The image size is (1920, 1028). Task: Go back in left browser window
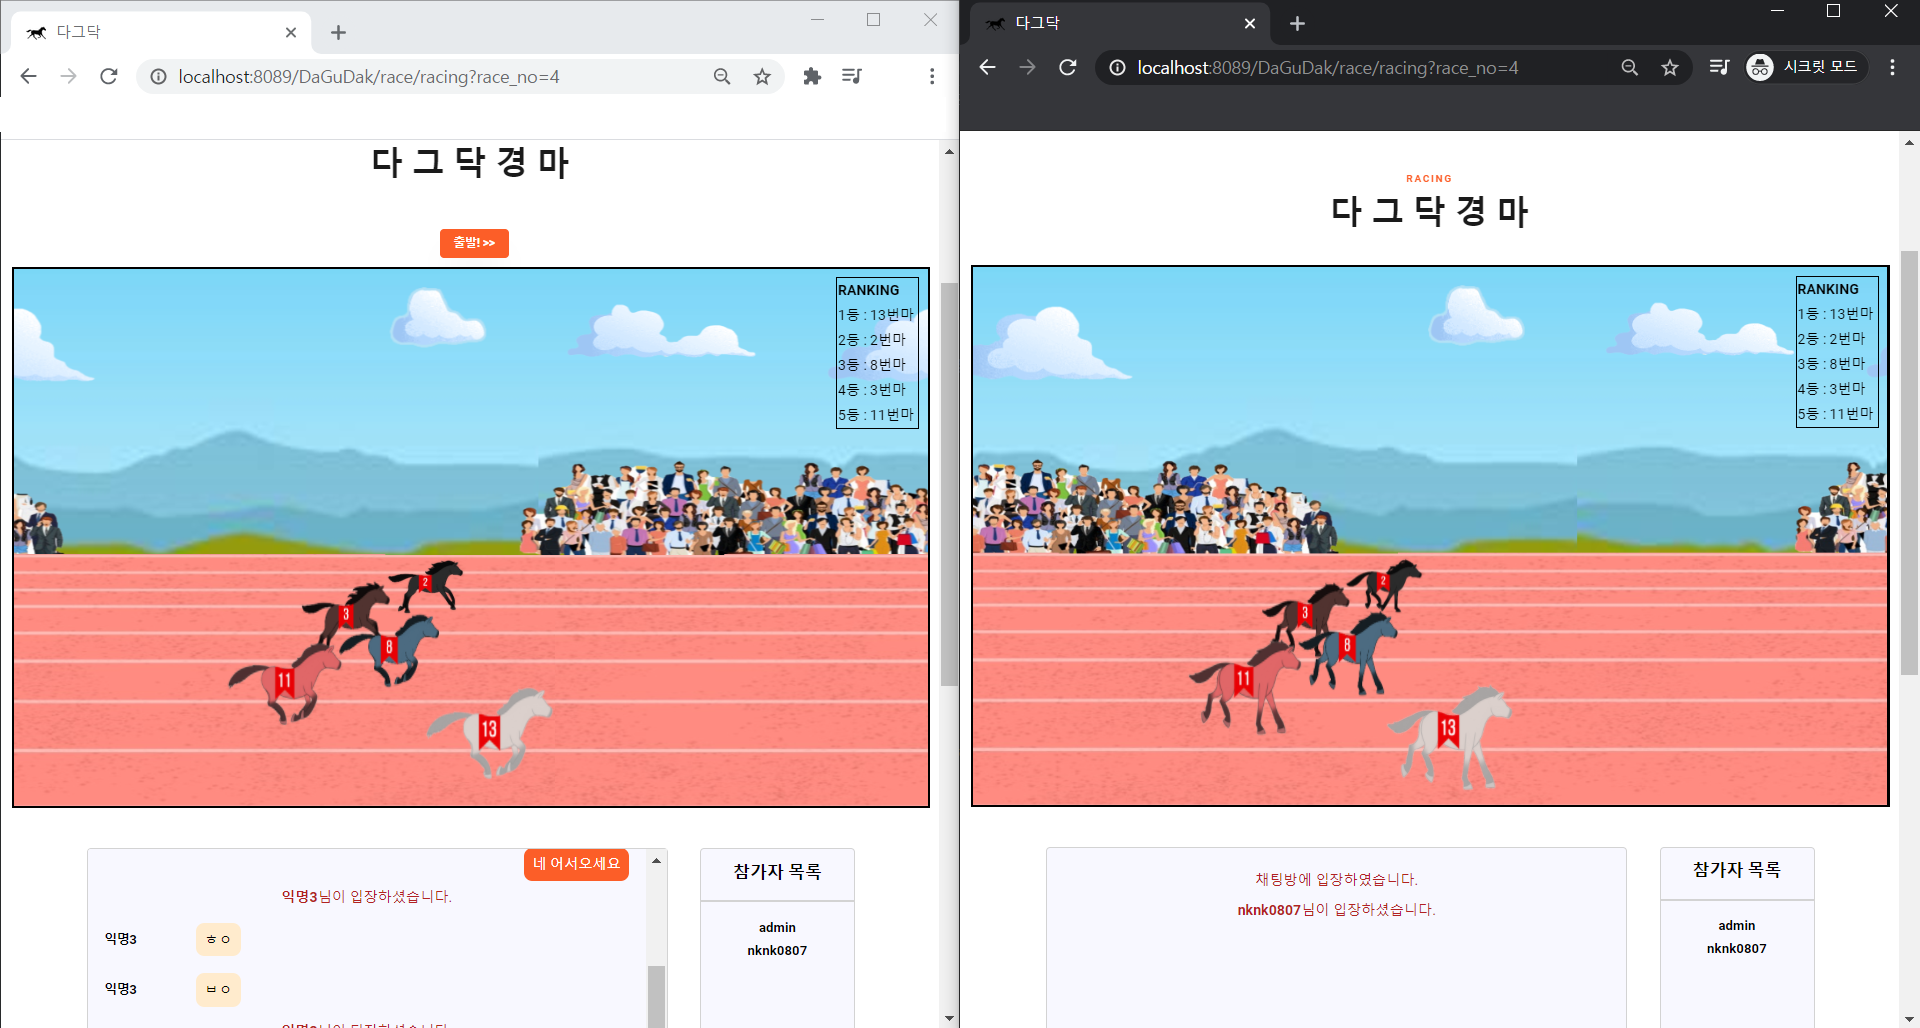29,76
